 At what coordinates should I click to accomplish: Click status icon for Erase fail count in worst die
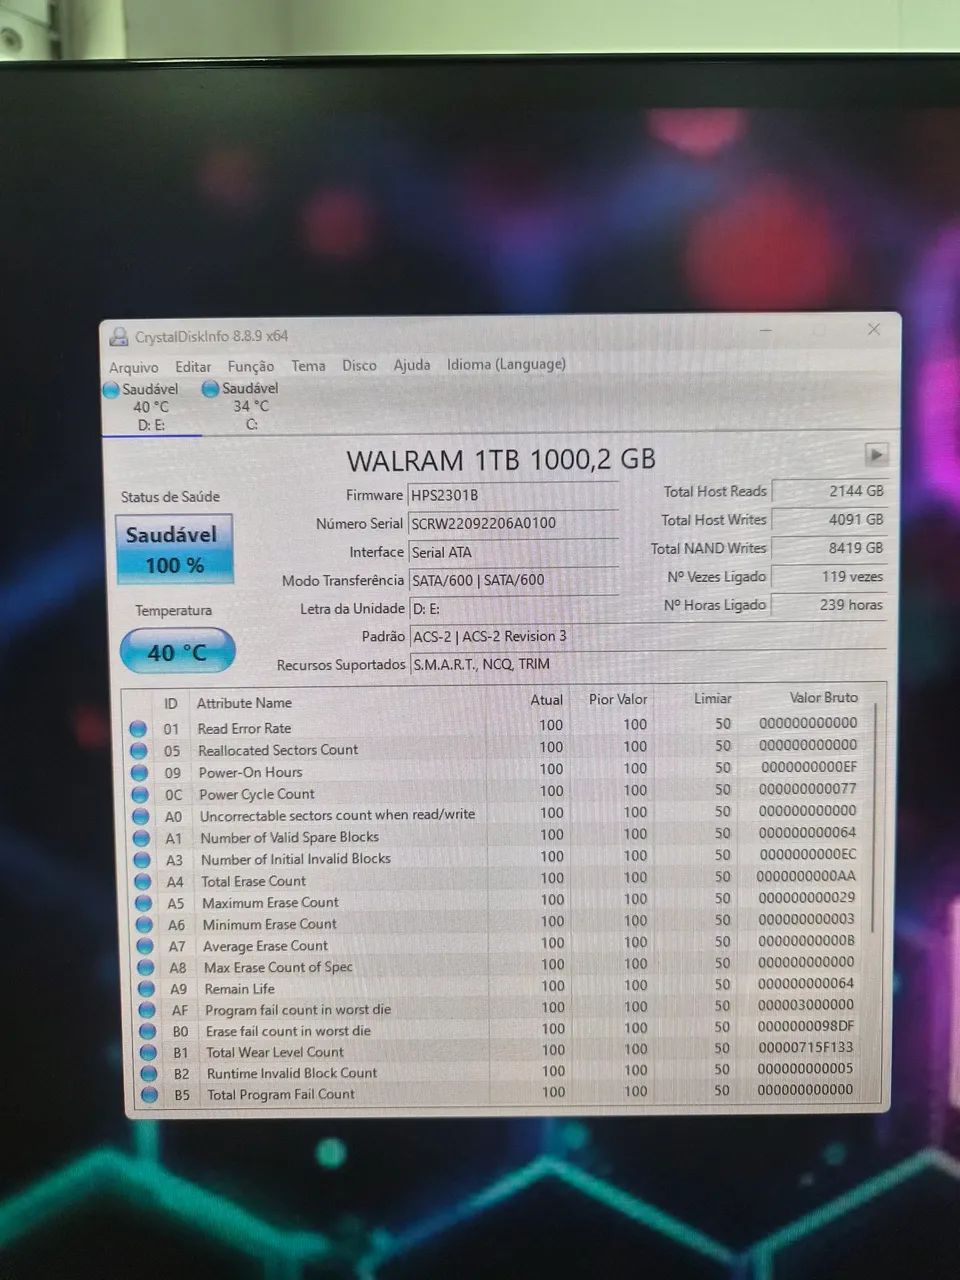point(148,1031)
